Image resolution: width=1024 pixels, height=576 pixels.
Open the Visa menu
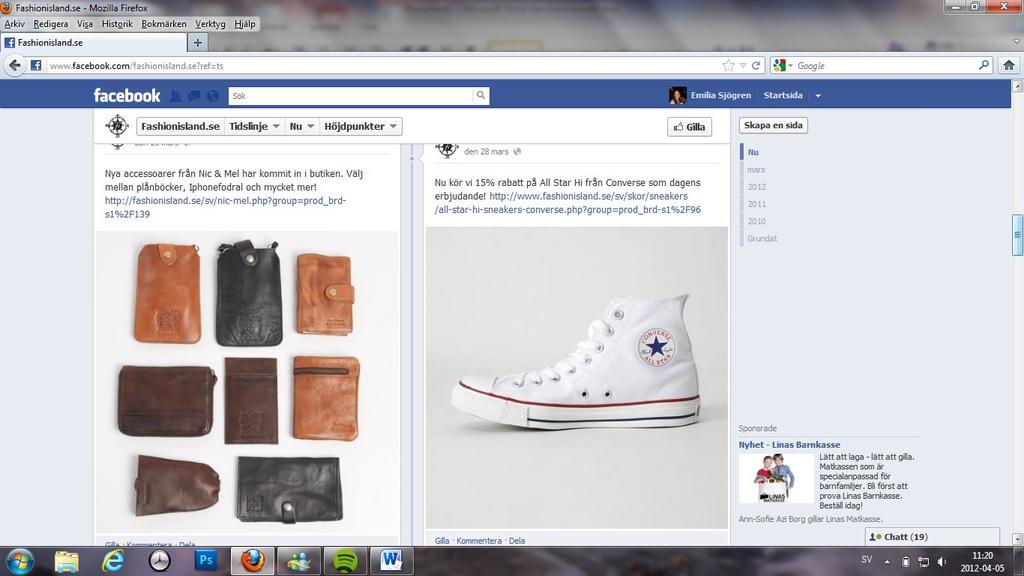coord(85,24)
